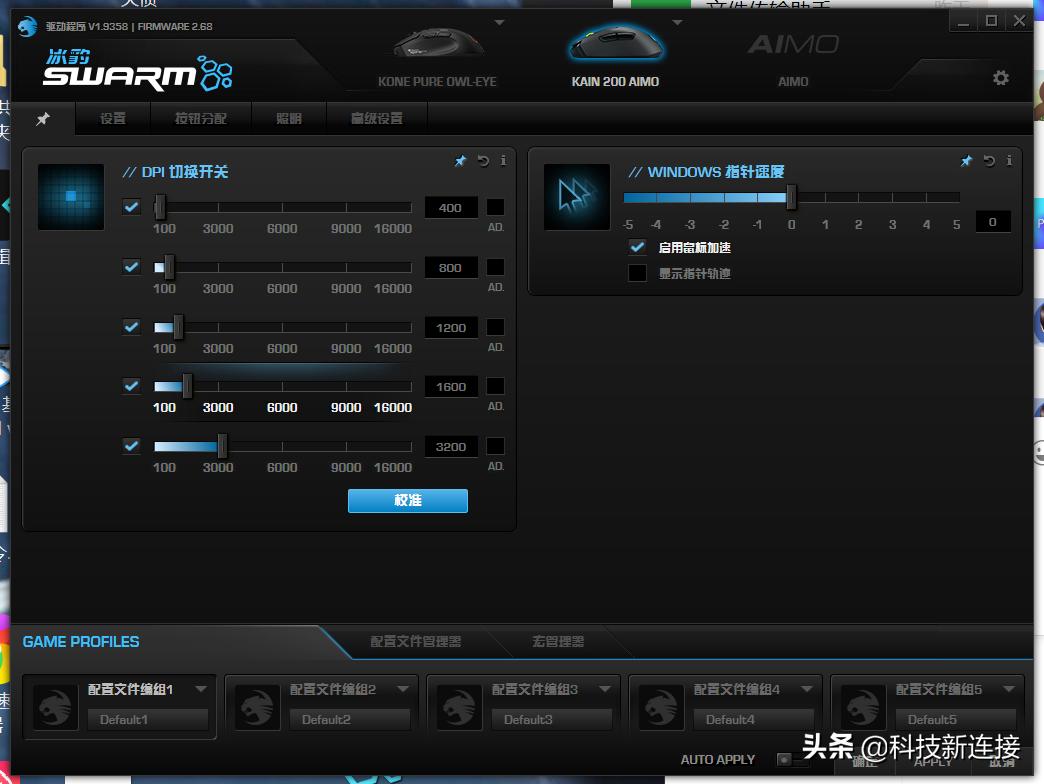
Task: Select the Kone Pure Owl-Eye mouse image
Action: (437, 43)
